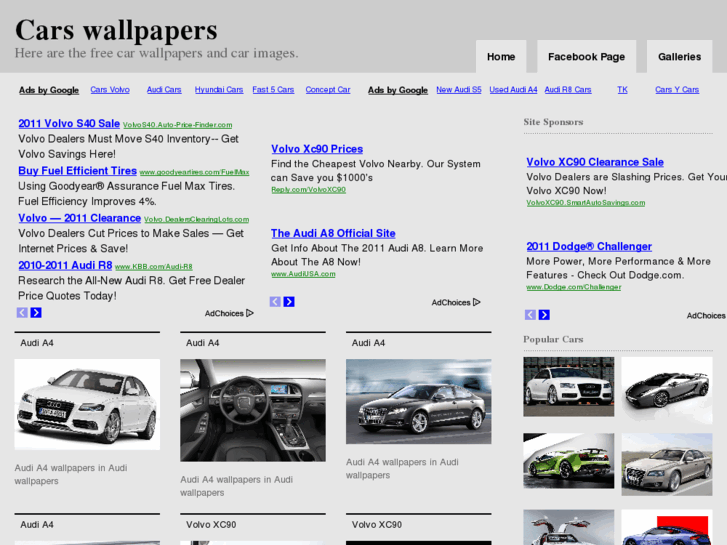This screenshot has width=727, height=545.
Task: Click the Audi A4 title above gray car
Action: coord(368,343)
